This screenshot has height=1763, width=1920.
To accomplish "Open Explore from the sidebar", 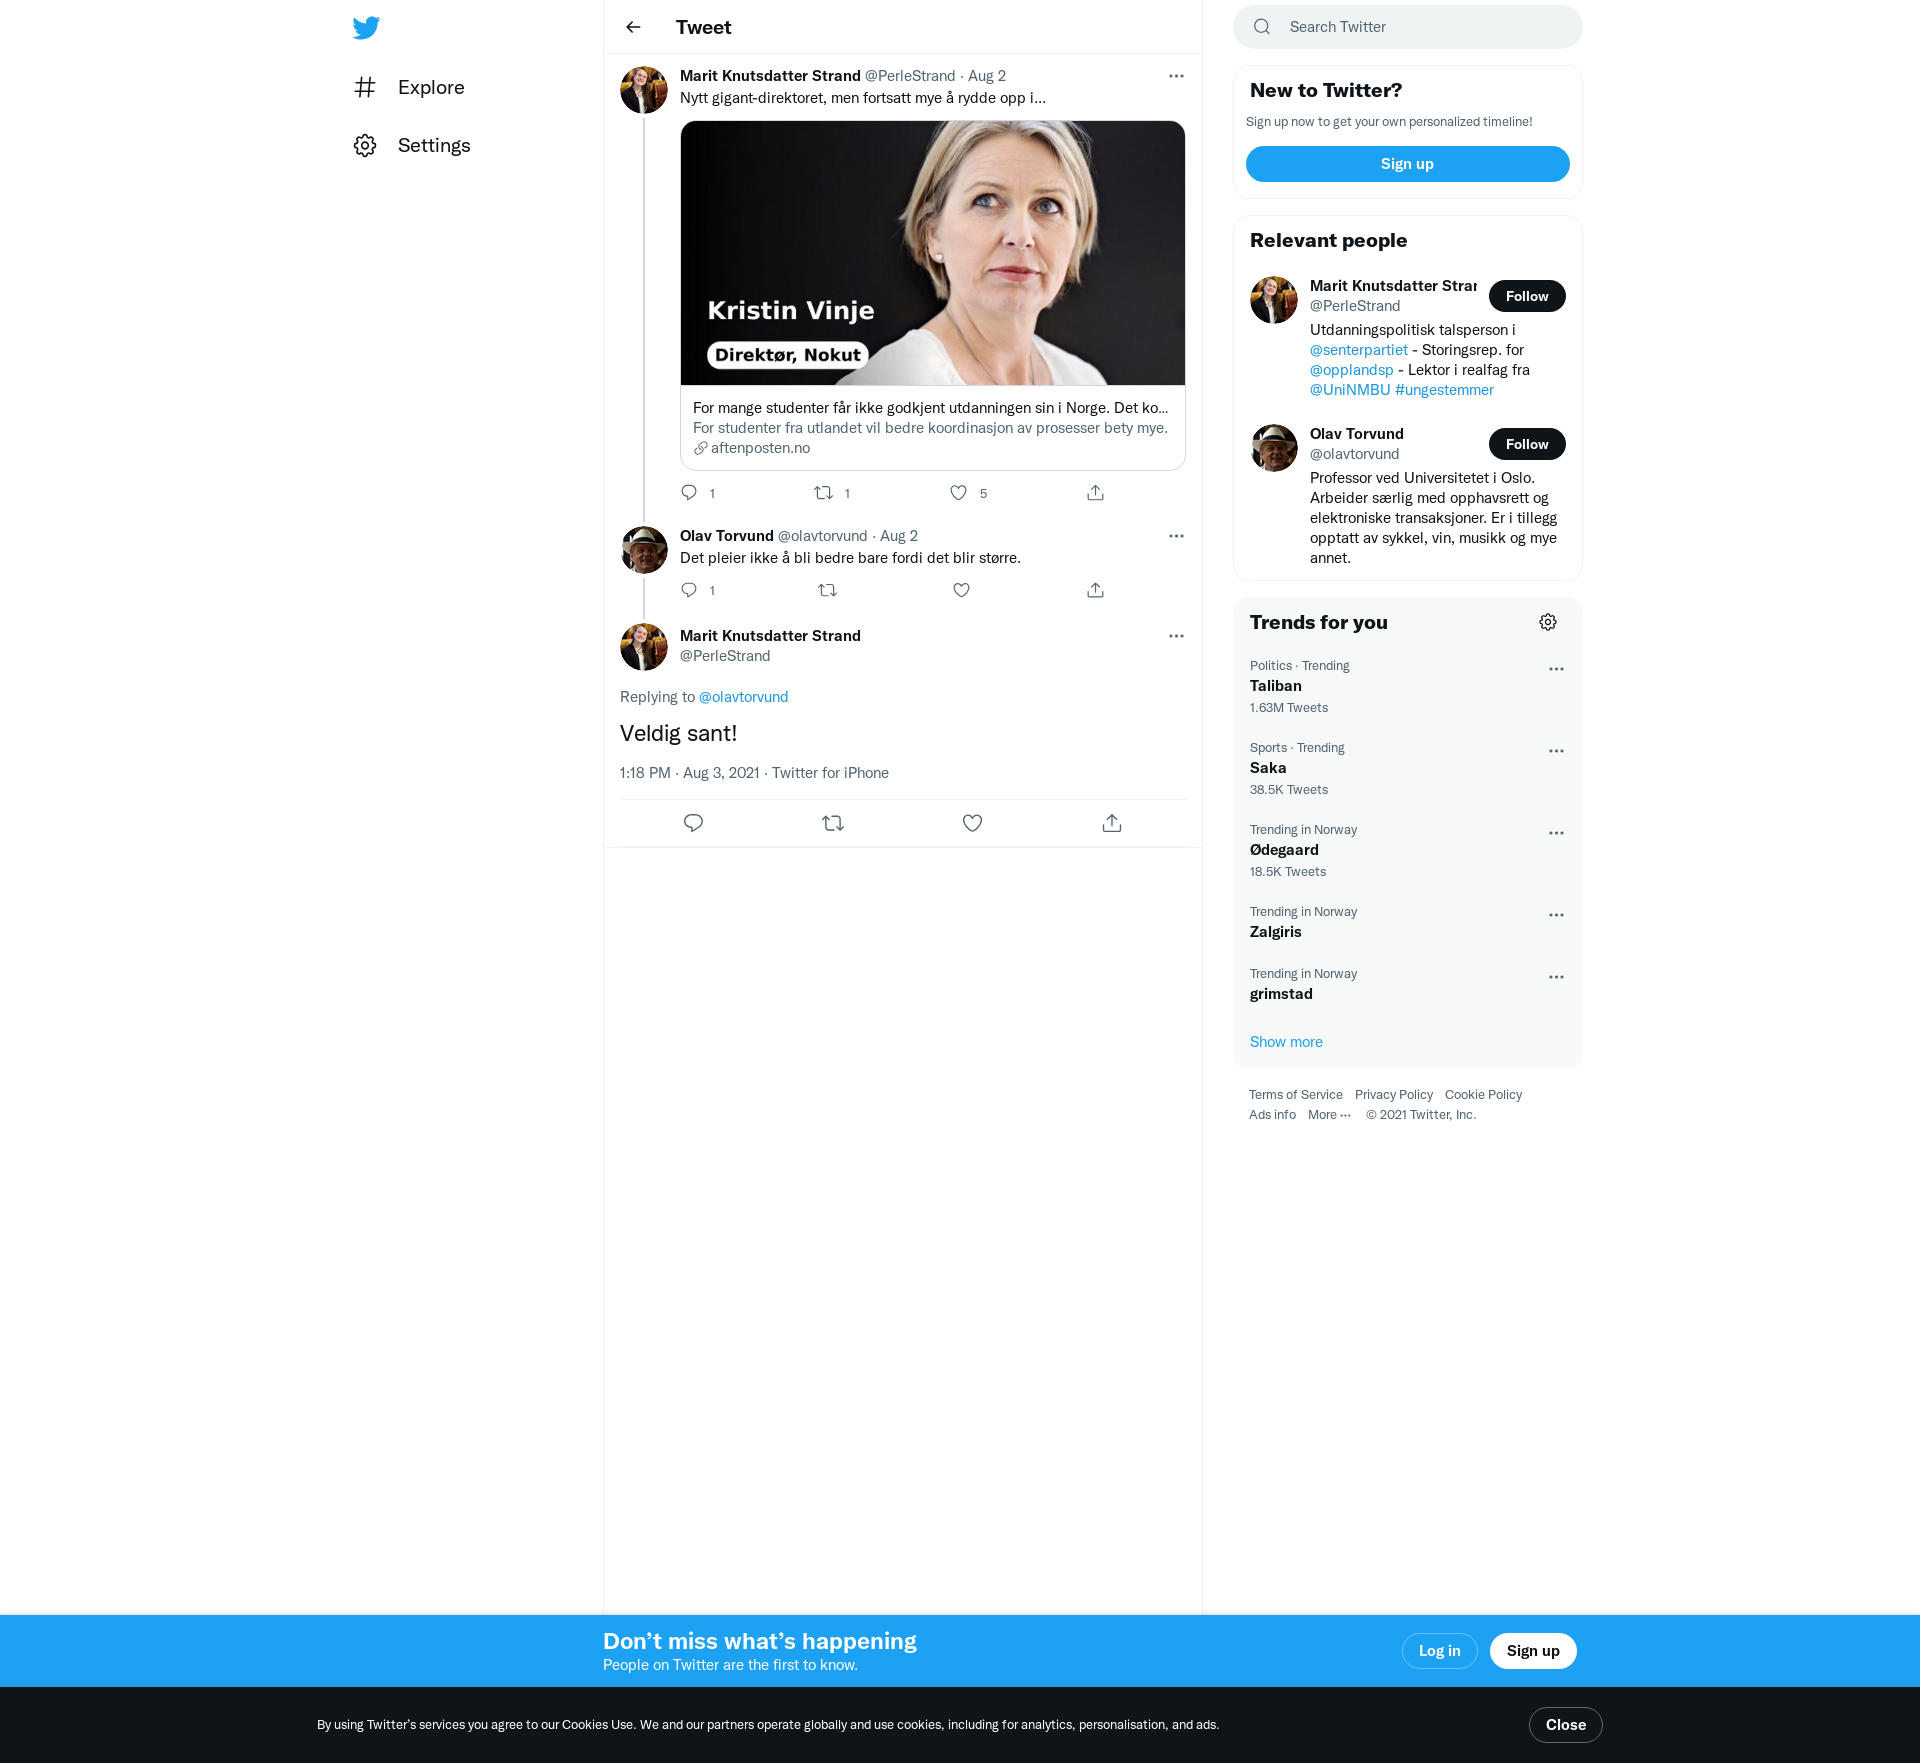I will [410, 87].
